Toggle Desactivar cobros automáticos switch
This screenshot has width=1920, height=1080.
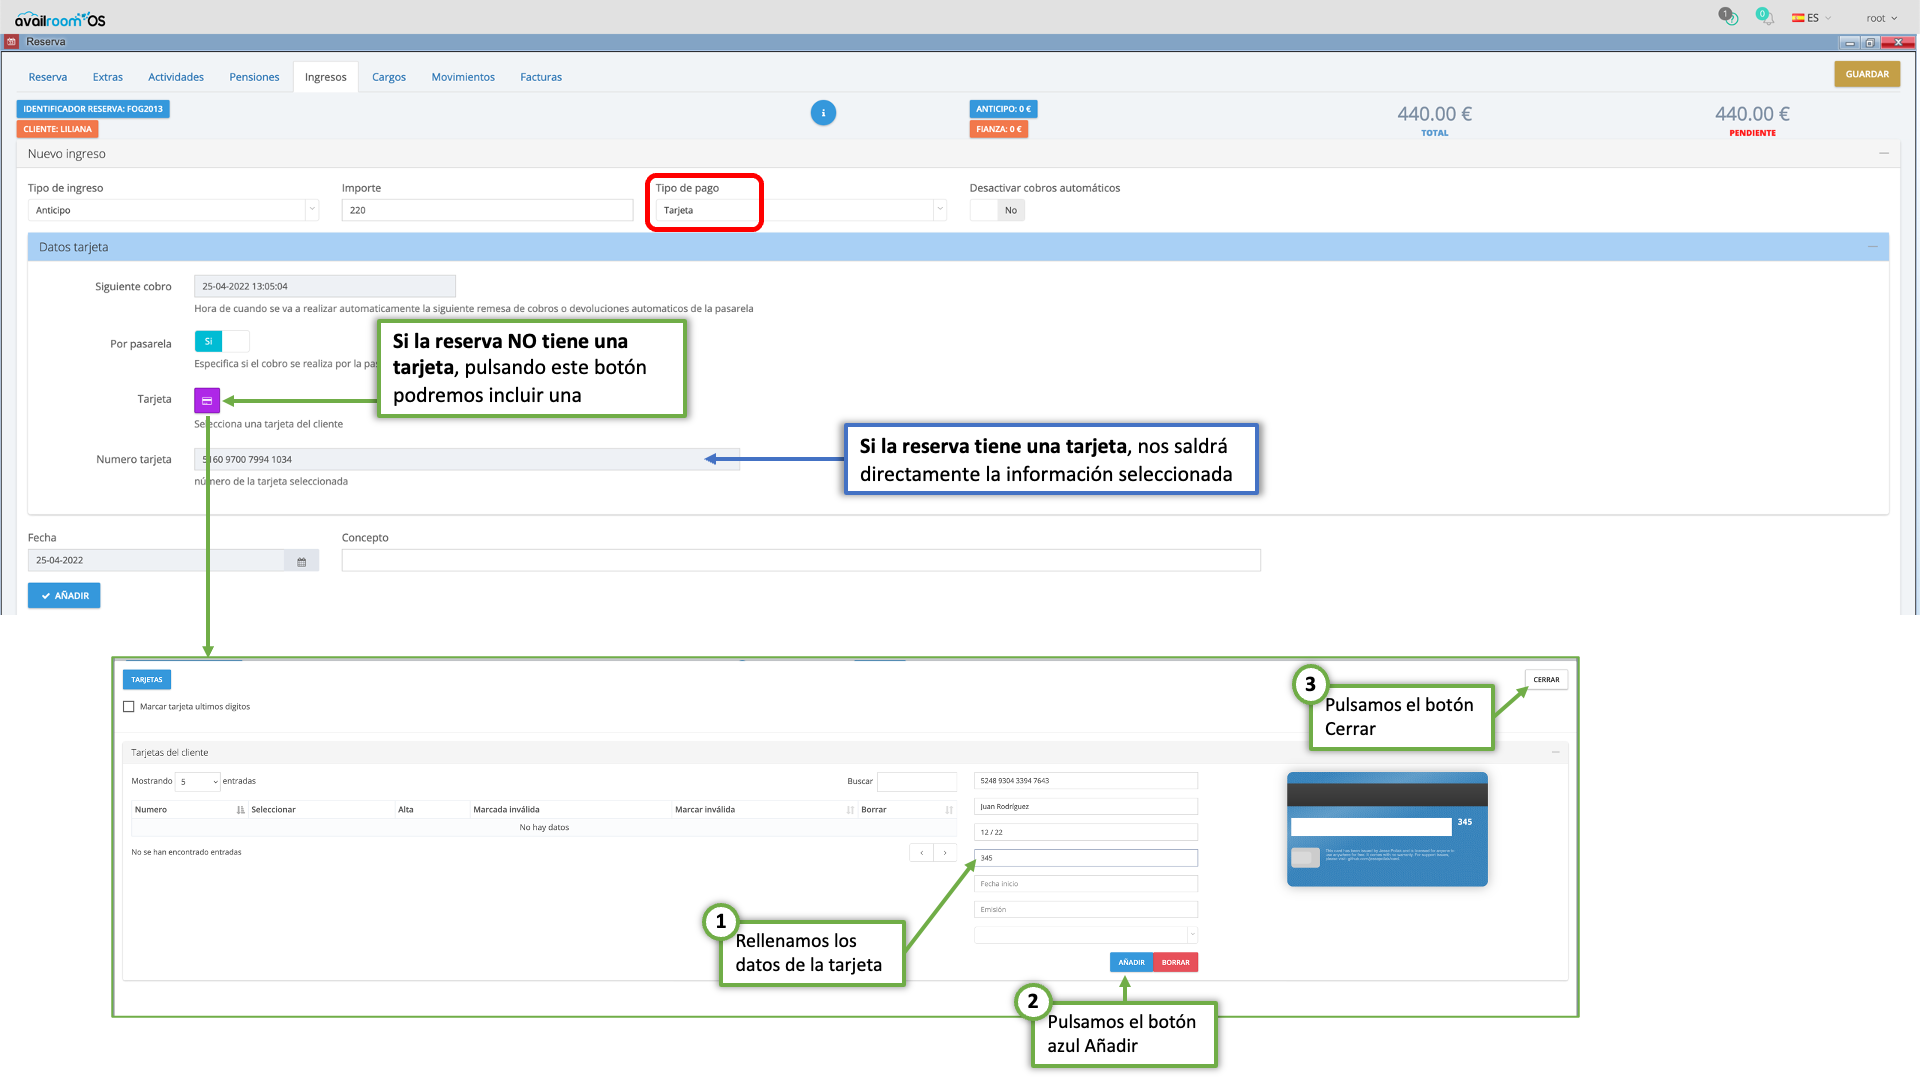tap(997, 210)
